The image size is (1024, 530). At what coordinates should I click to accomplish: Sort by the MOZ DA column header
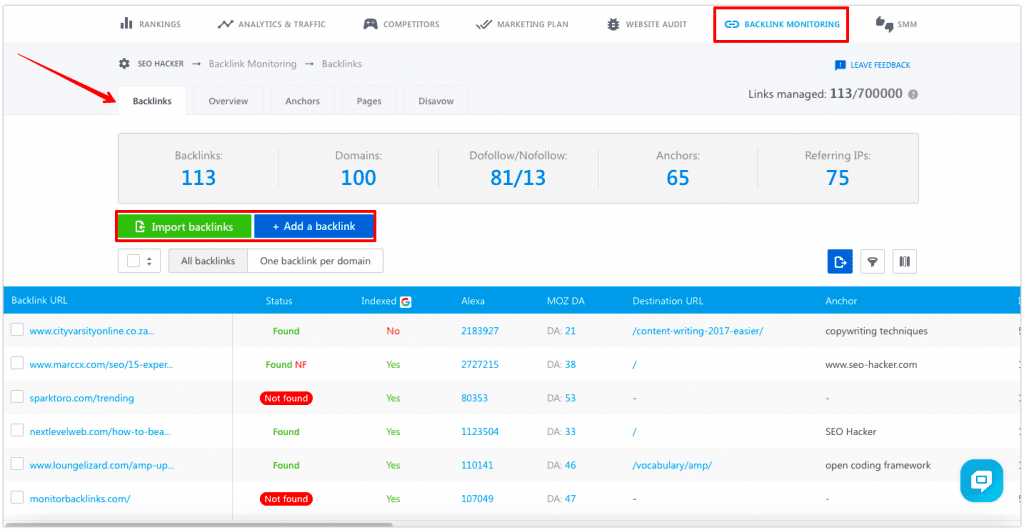point(564,301)
